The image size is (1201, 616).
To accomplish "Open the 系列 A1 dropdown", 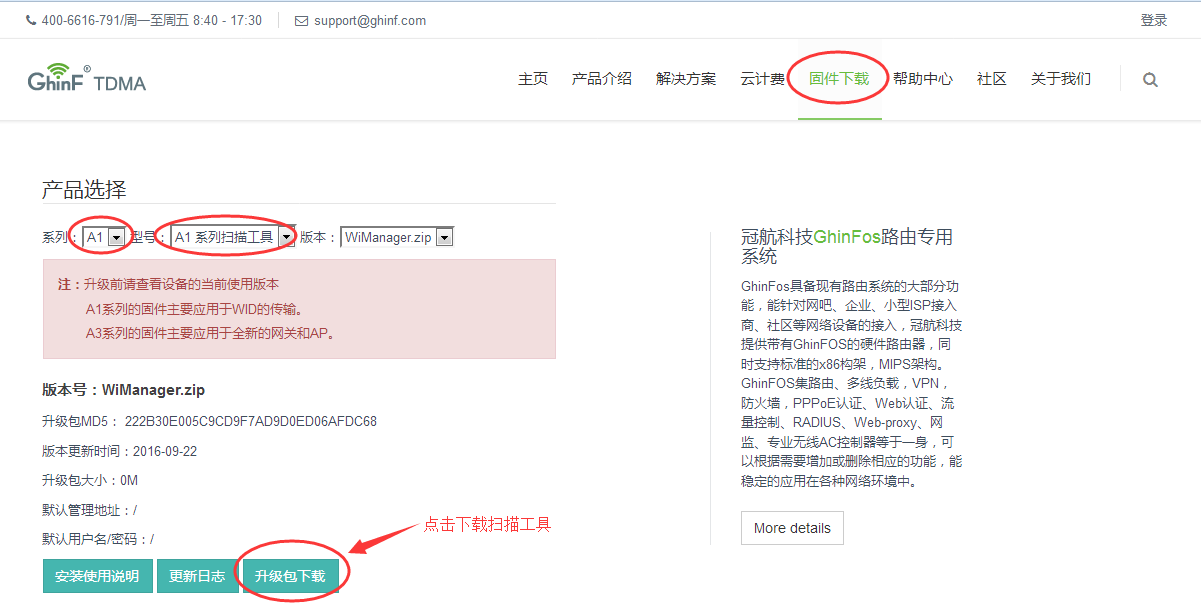I will point(105,237).
